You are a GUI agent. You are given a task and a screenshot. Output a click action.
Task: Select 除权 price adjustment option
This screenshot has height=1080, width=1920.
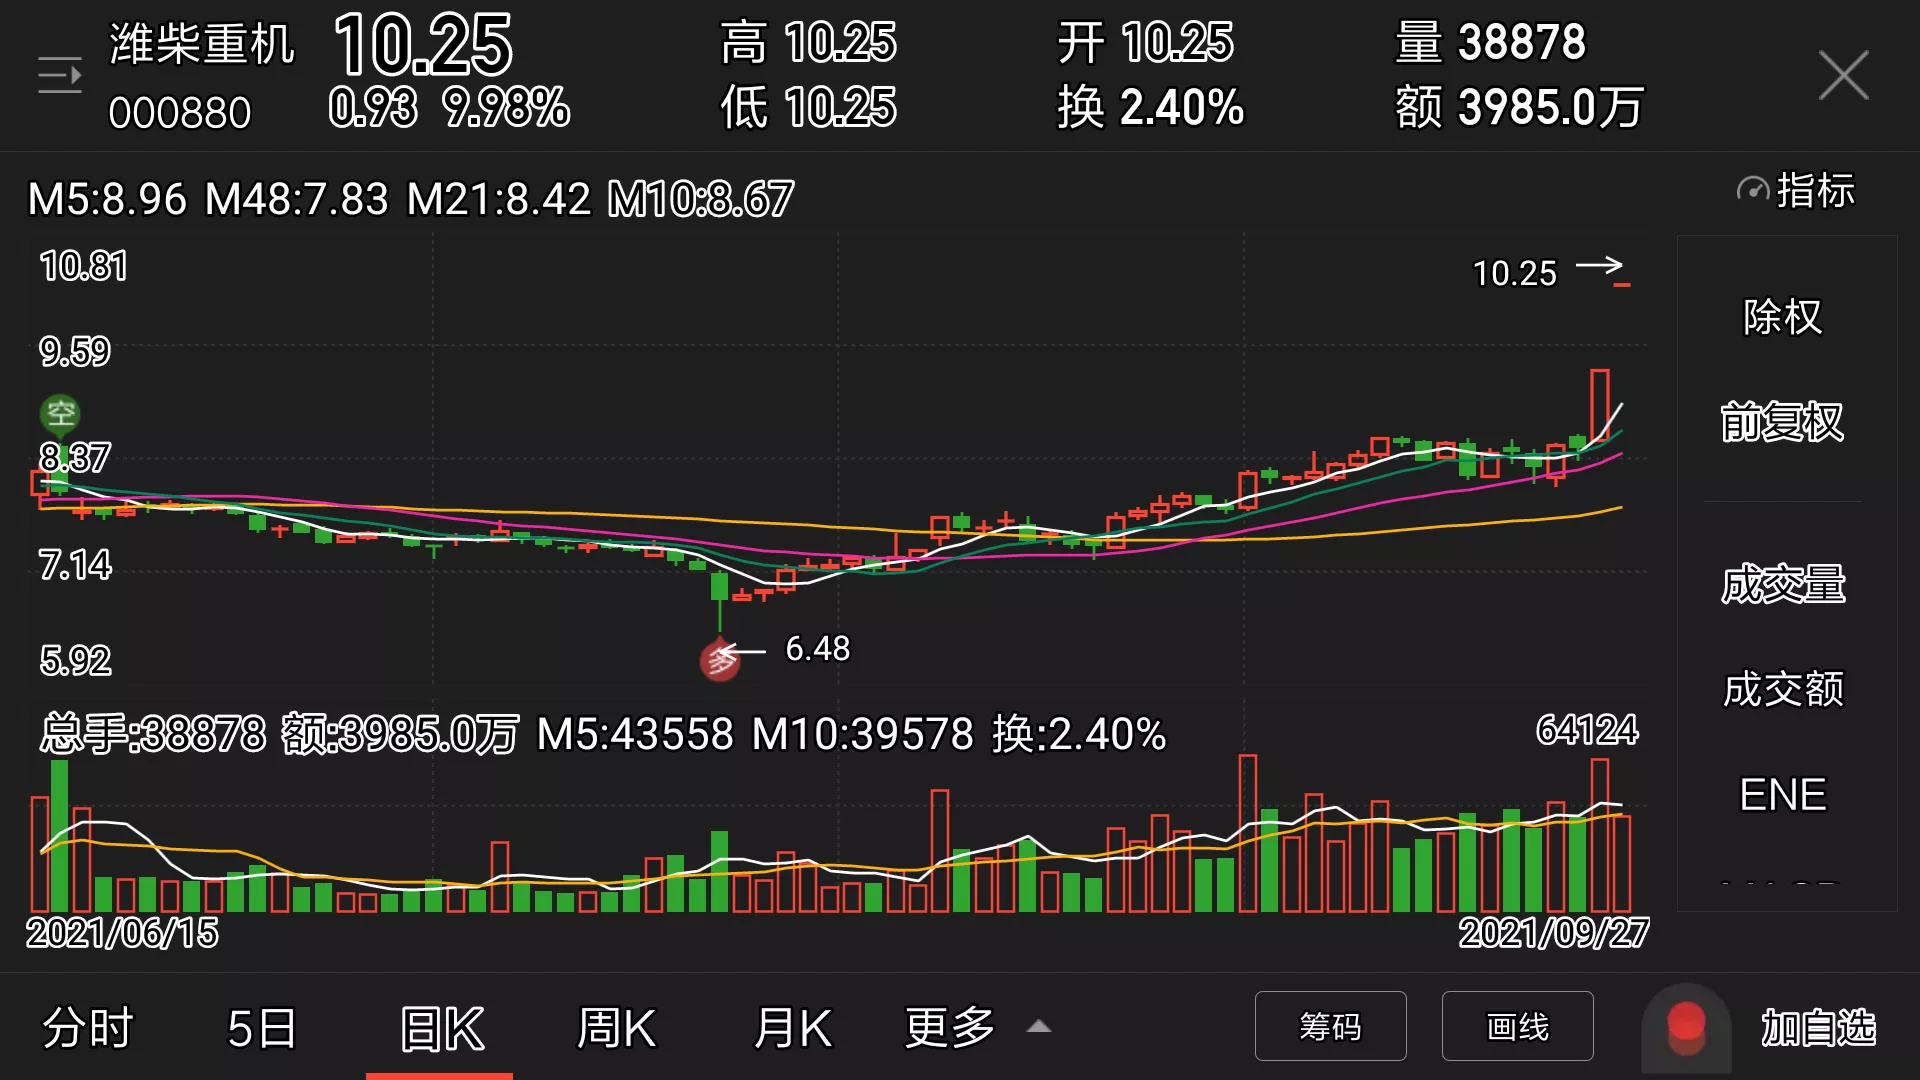click(1783, 317)
